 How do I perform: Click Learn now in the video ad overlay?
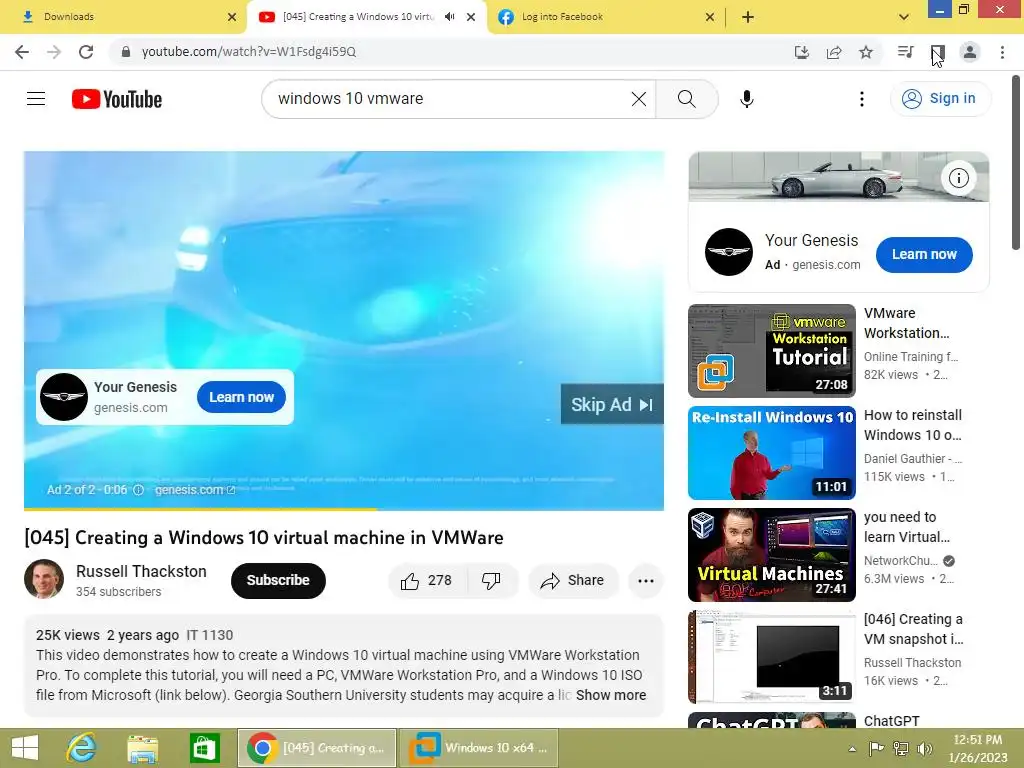[241, 397]
